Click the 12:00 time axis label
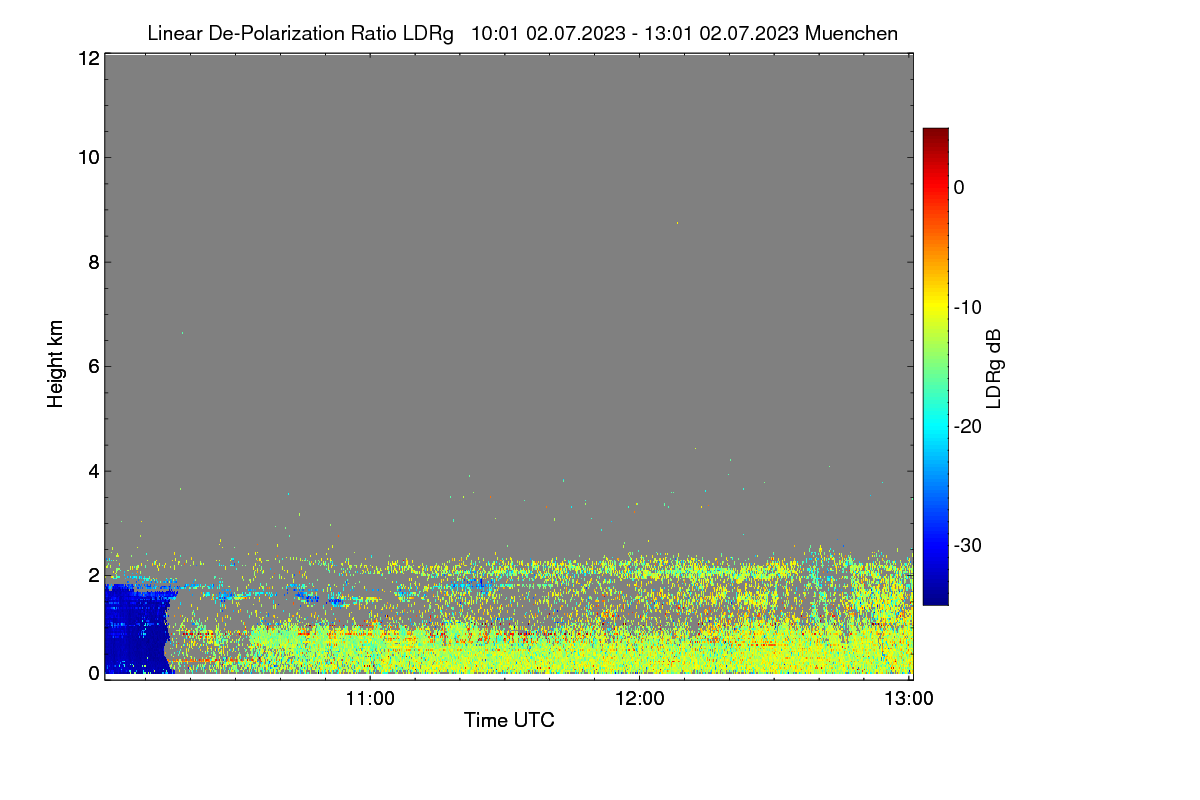The width and height of the screenshot is (1200, 800). point(640,699)
